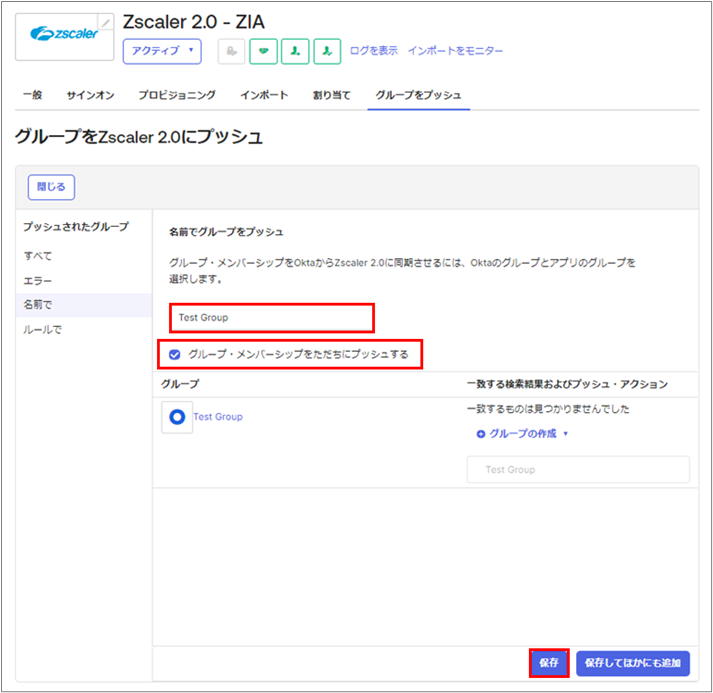Screen dimensions: 713x693
Task: Click the 保存してほかにも追加 button
Action: (x=633, y=663)
